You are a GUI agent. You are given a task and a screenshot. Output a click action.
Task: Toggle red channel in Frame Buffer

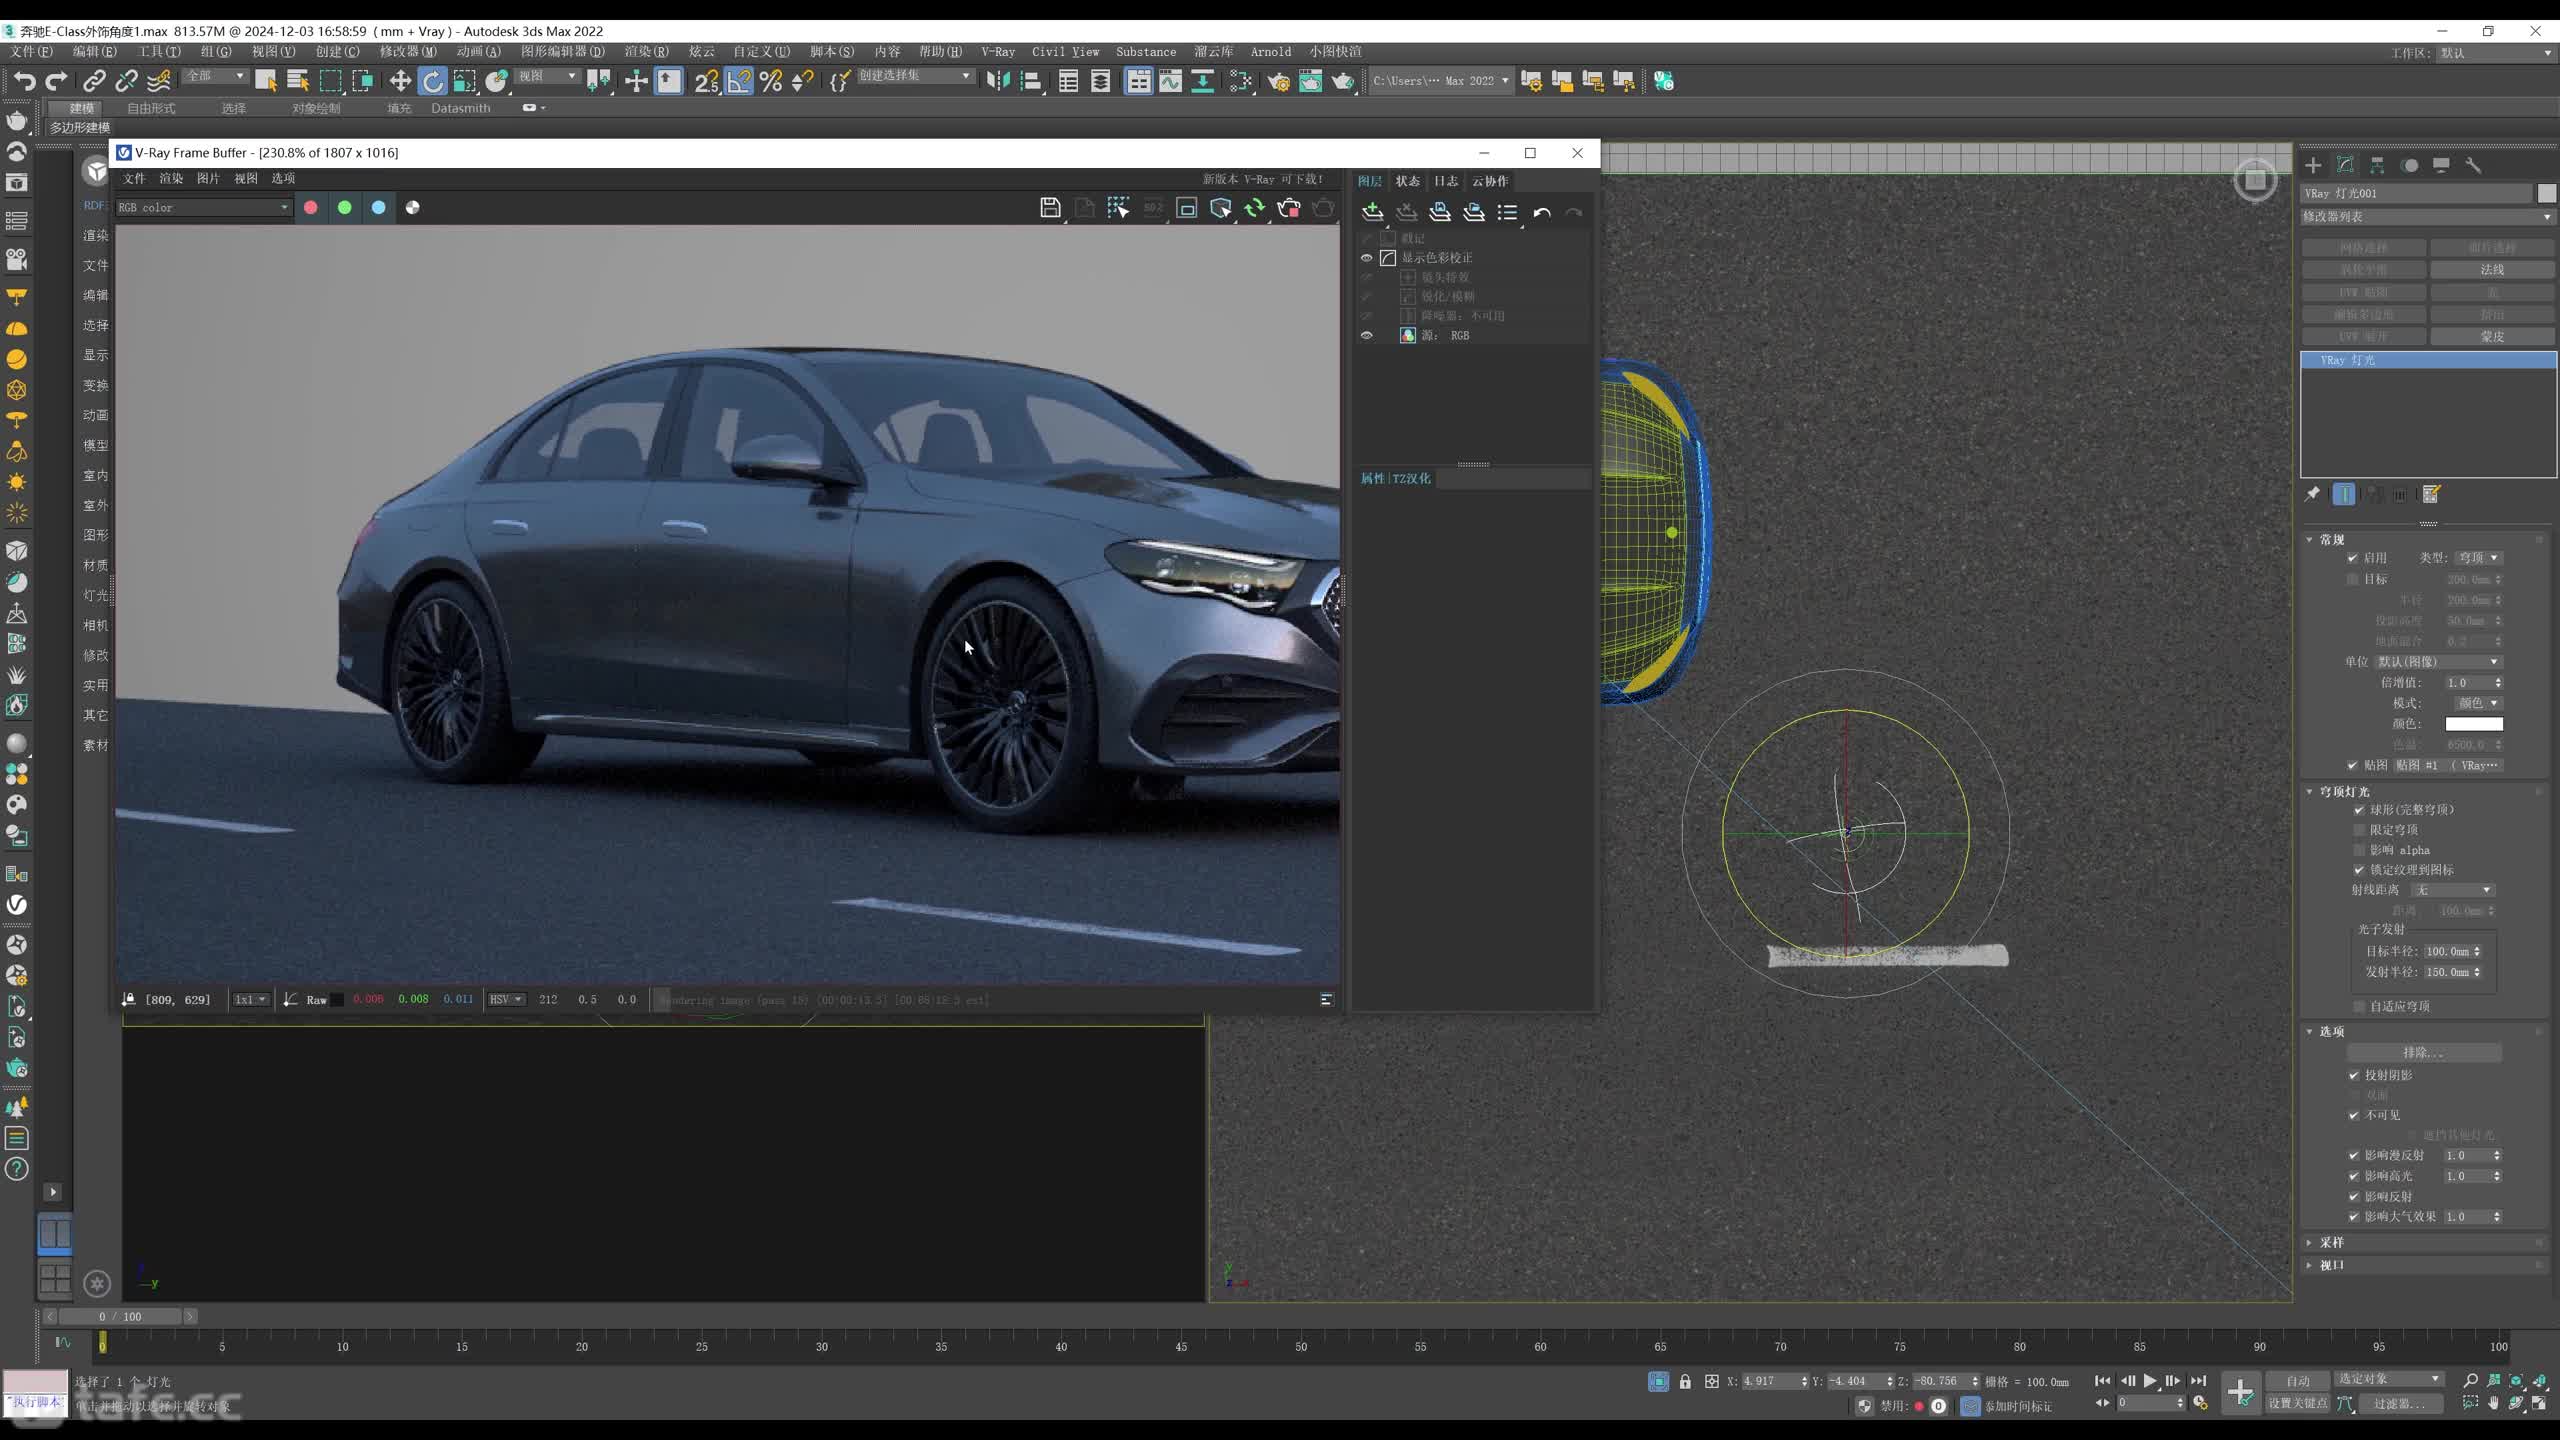coord(311,207)
